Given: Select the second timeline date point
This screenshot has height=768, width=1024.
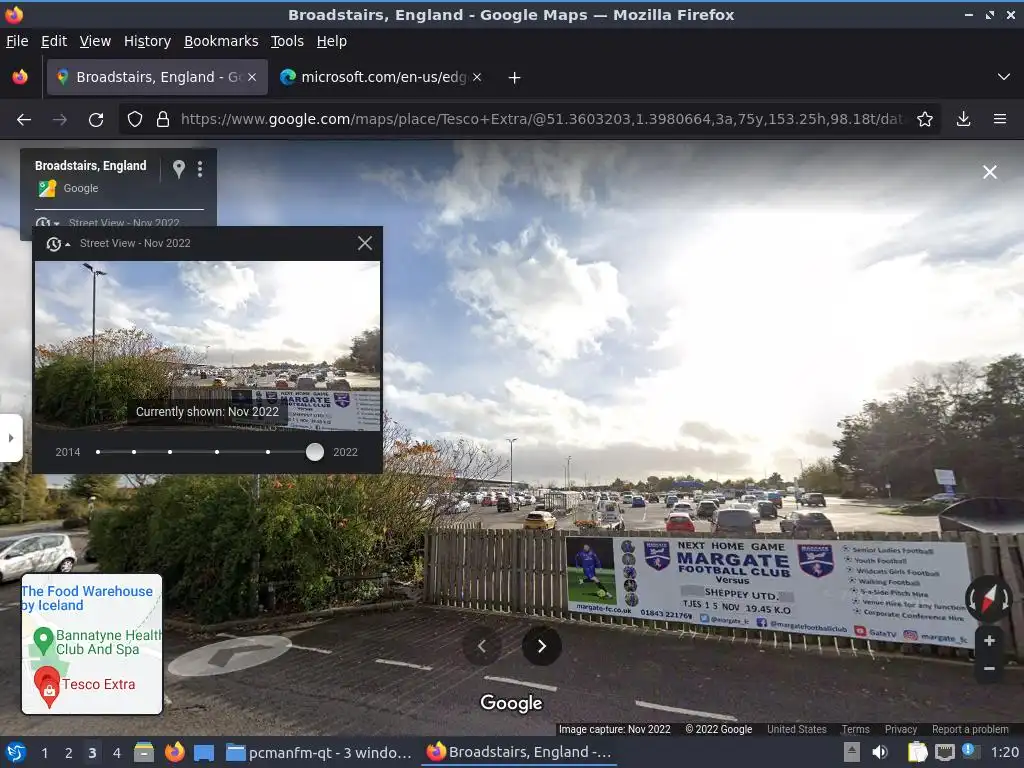Looking at the screenshot, I should point(134,452).
